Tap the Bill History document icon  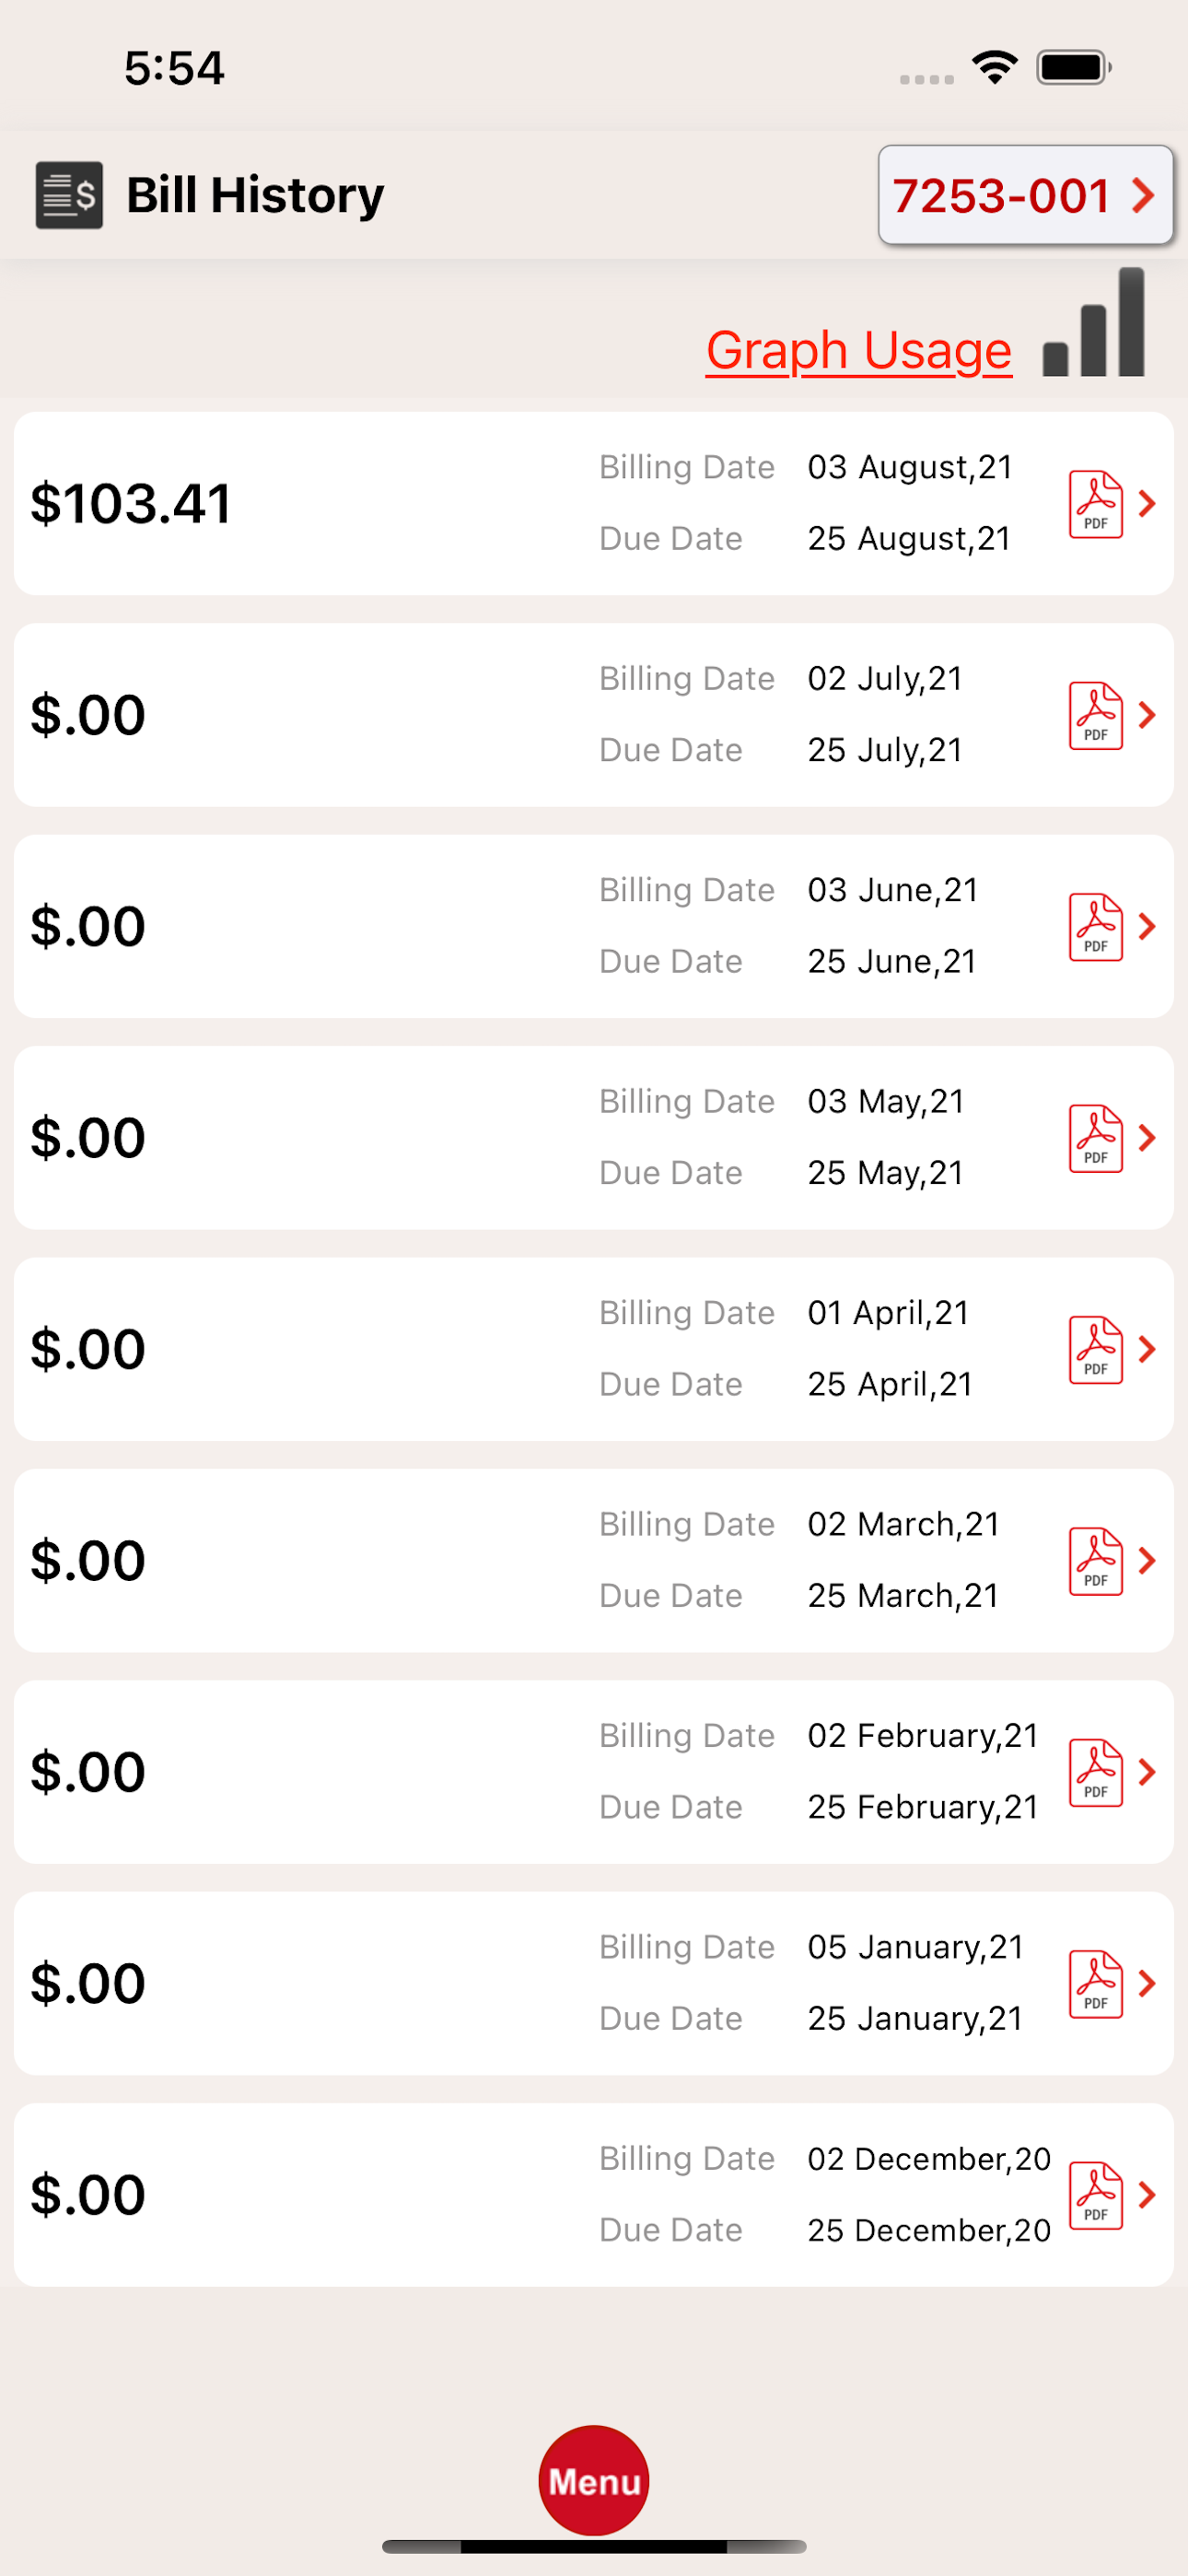69,195
